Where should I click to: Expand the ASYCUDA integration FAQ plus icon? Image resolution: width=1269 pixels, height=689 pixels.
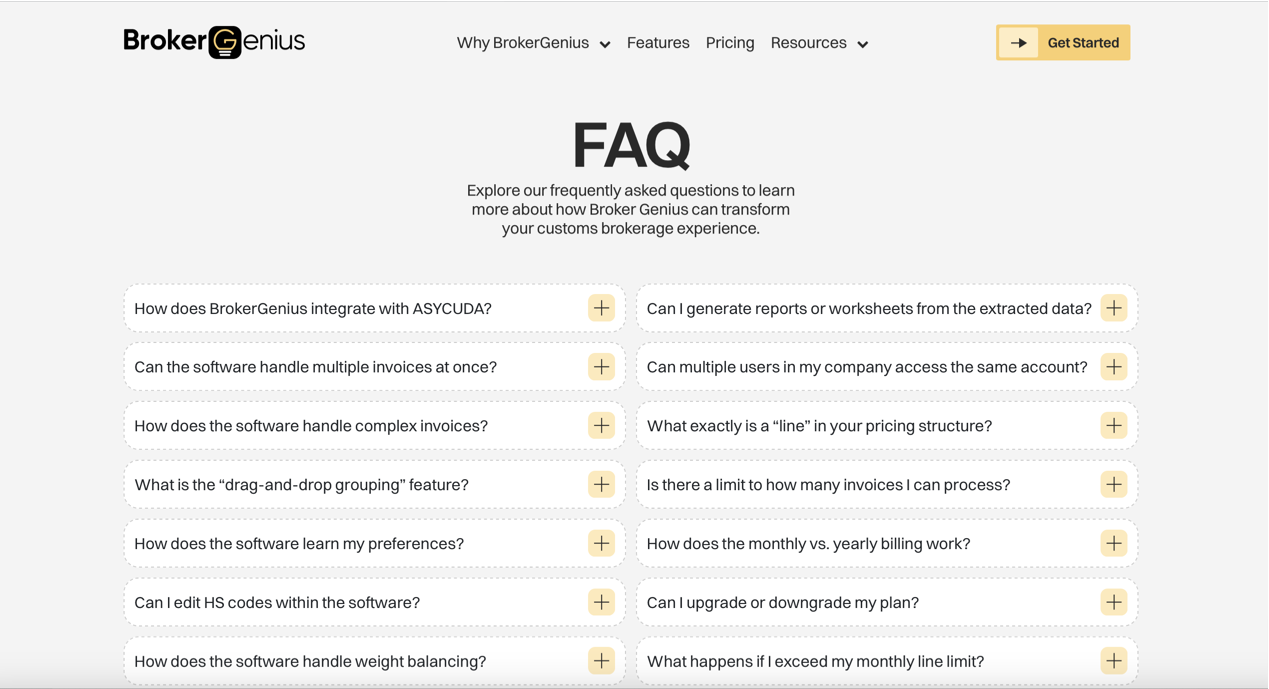(601, 308)
